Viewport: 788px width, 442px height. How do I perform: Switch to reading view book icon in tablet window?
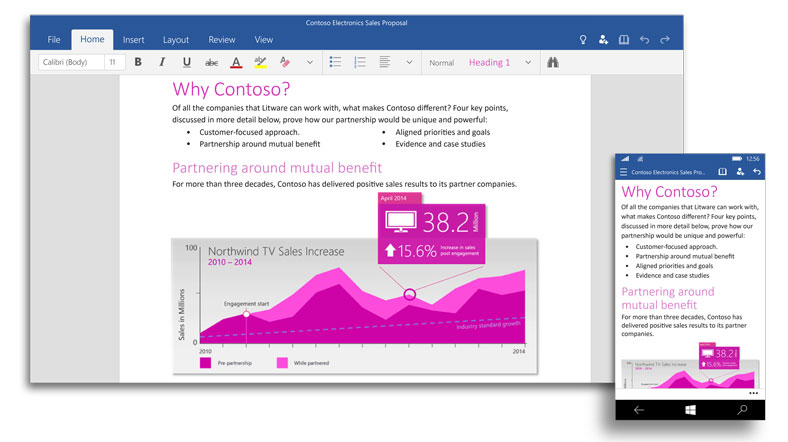coord(624,40)
